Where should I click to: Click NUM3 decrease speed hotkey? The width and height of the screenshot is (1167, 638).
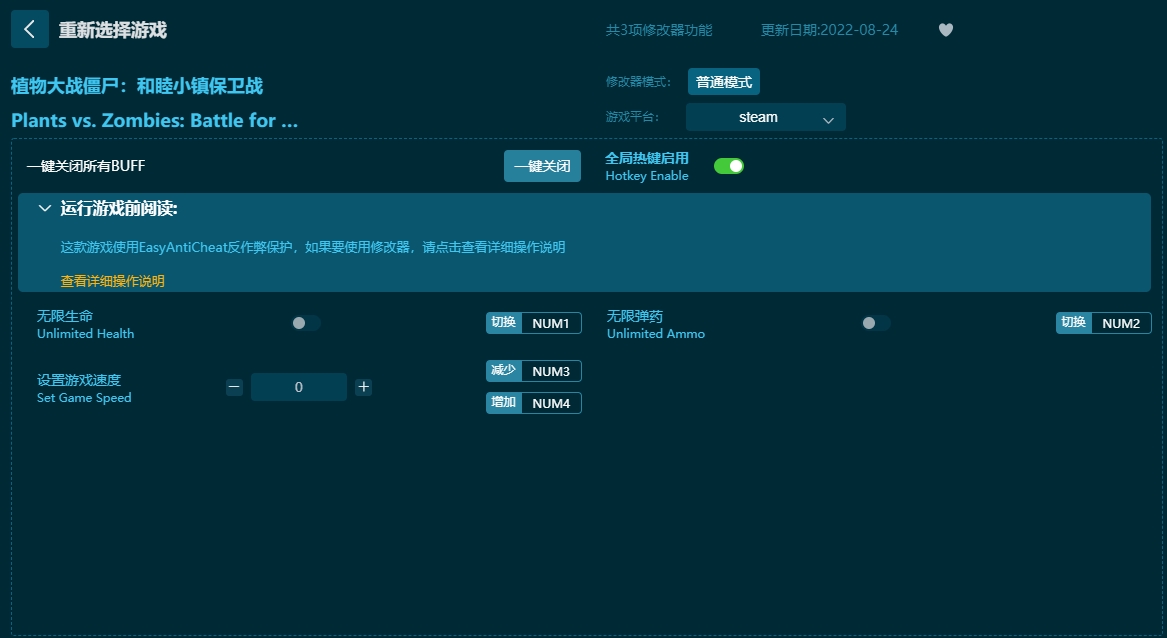[x=550, y=371]
